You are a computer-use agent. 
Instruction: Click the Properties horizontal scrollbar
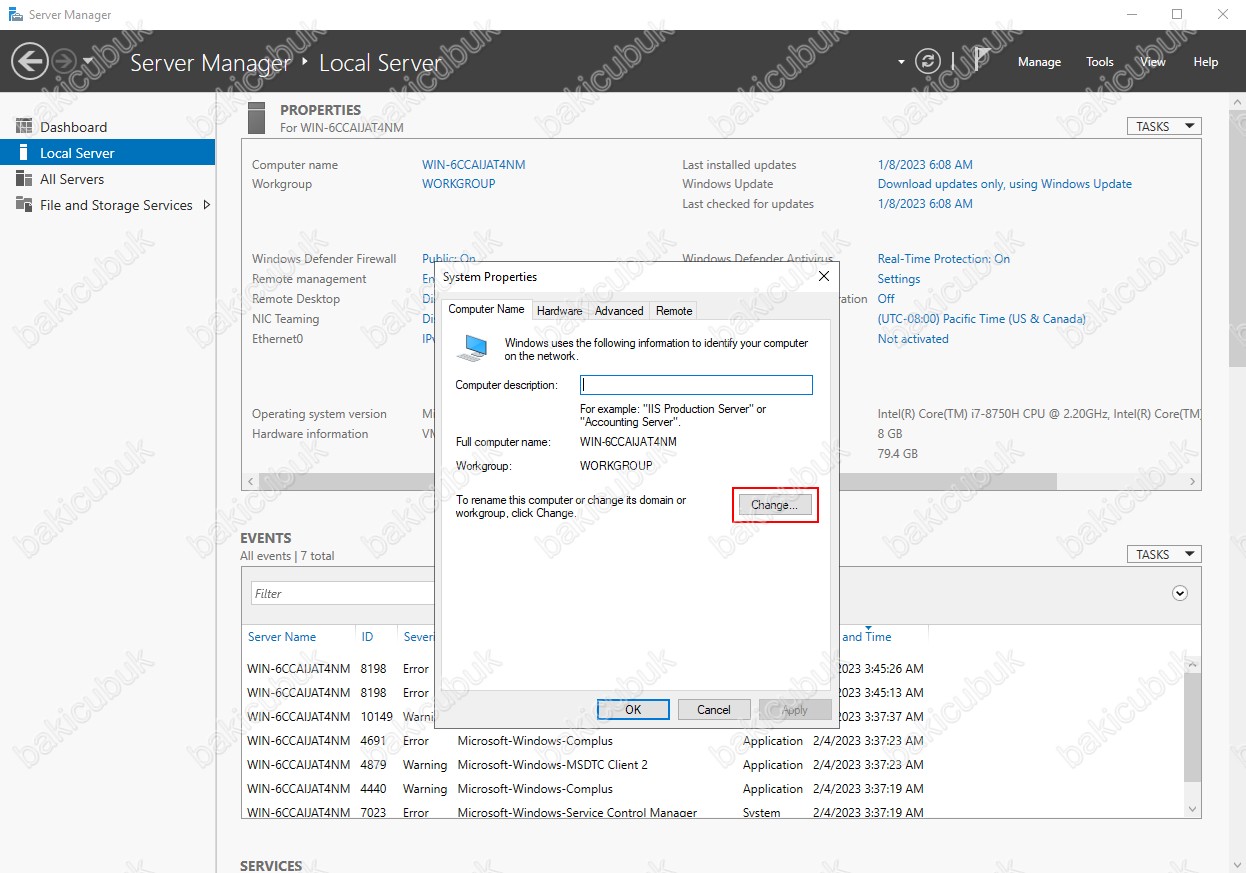(657, 481)
